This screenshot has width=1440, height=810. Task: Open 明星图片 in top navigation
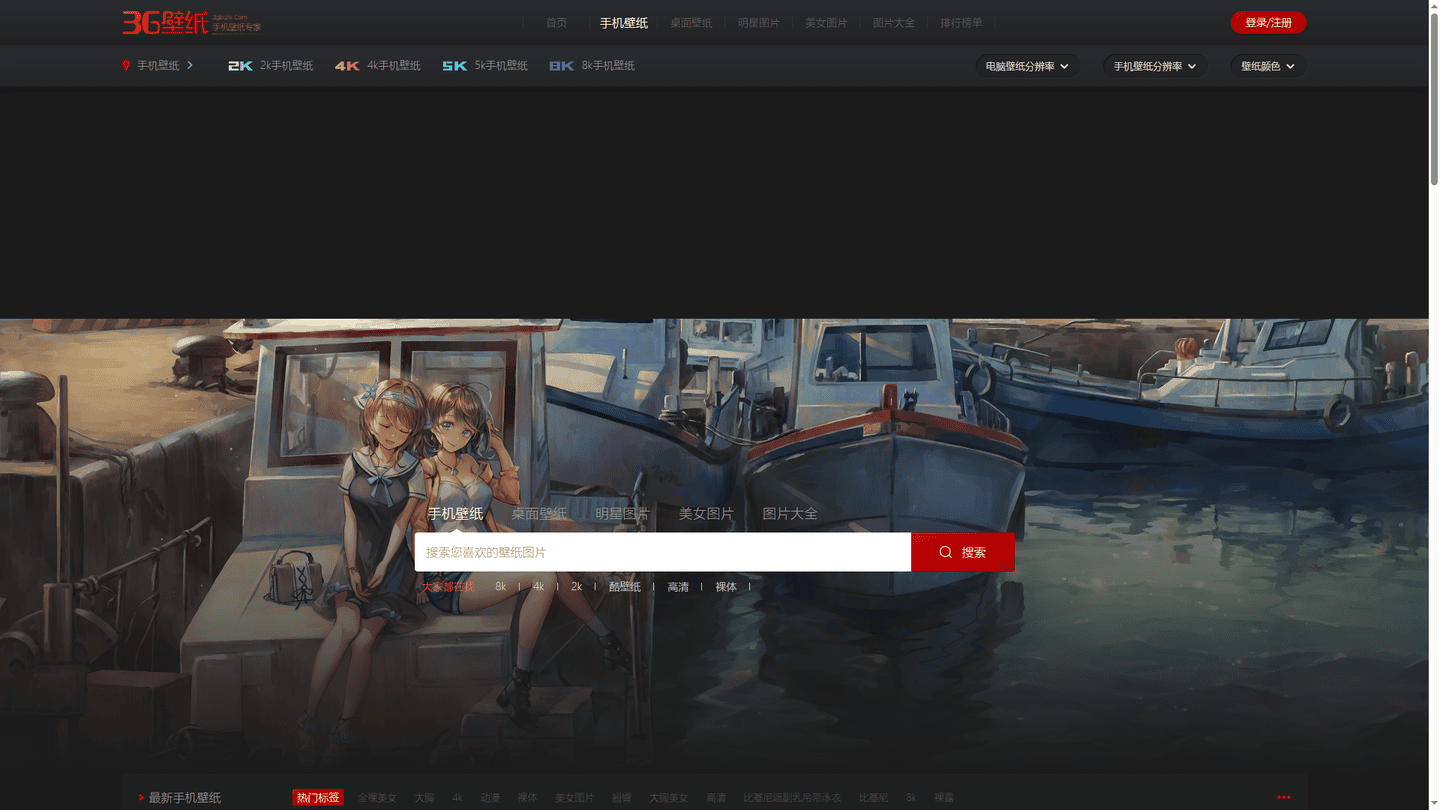(759, 22)
